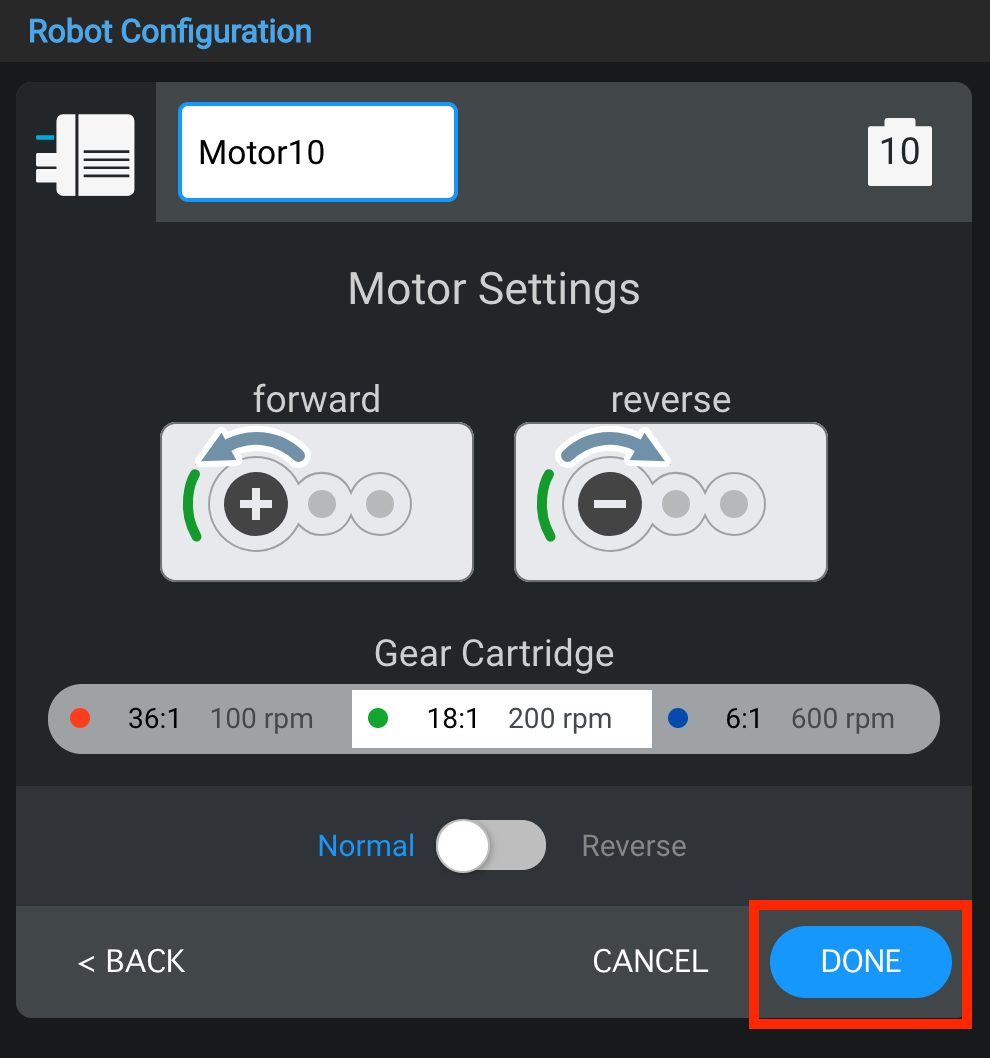Viewport: 990px width, 1058px height.
Task: Click the port 10 battery-style badge
Action: point(899,152)
